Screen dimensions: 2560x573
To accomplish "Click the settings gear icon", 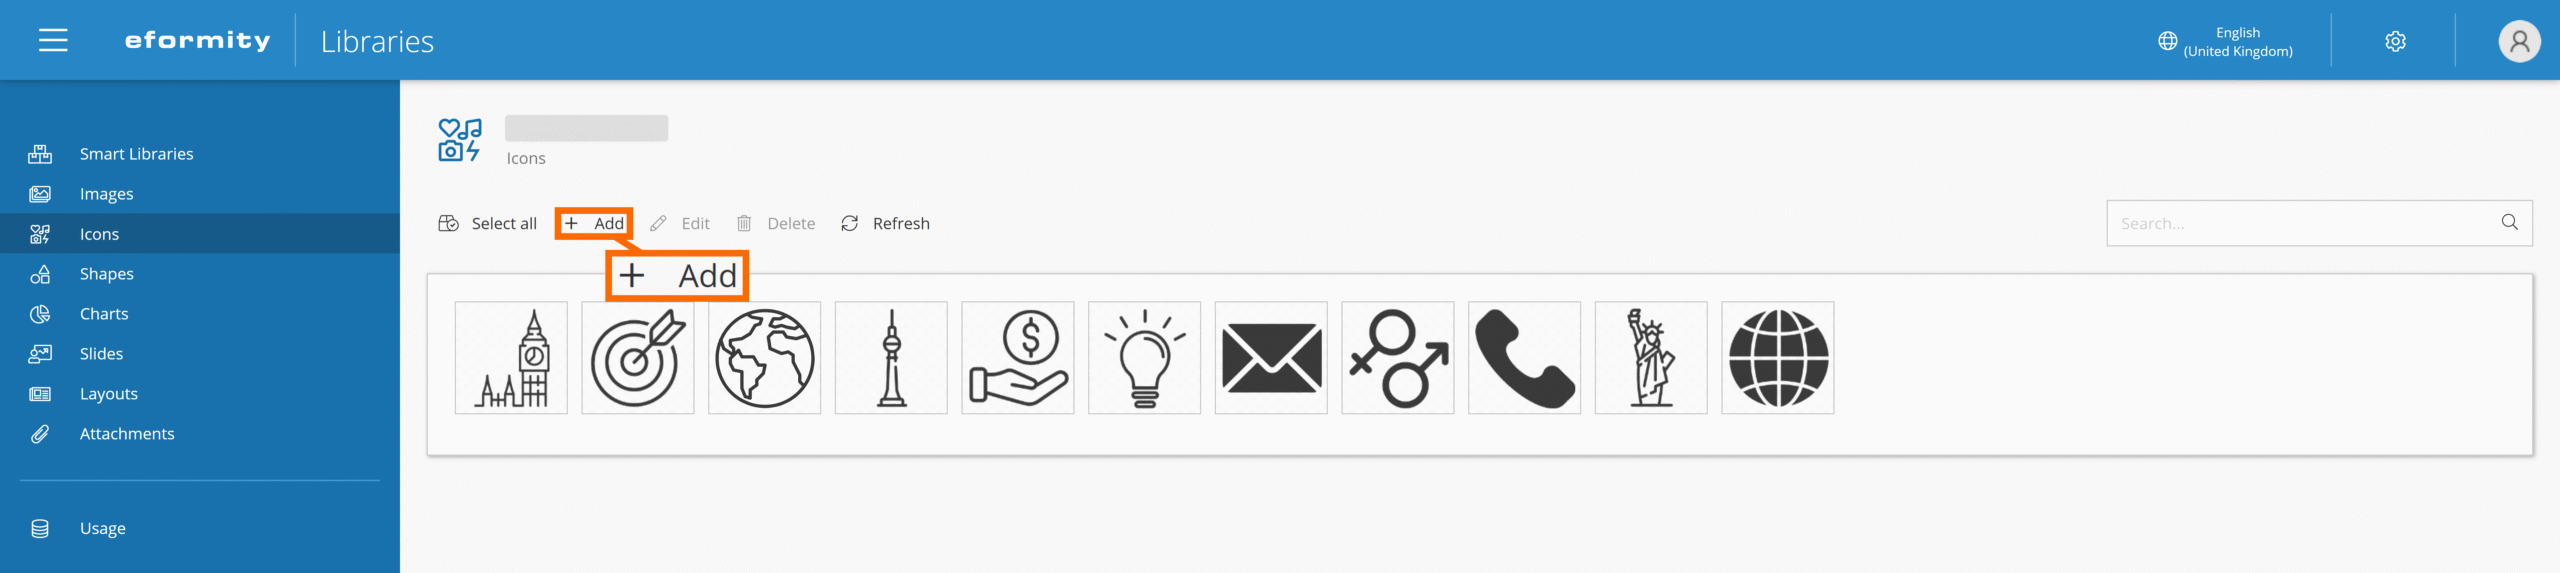I will (2395, 41).
